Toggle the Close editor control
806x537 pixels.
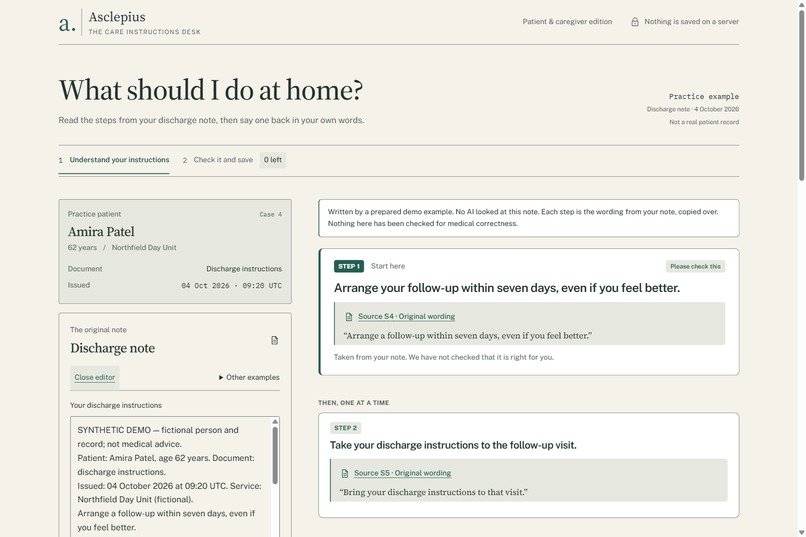(x=95, y=377)
